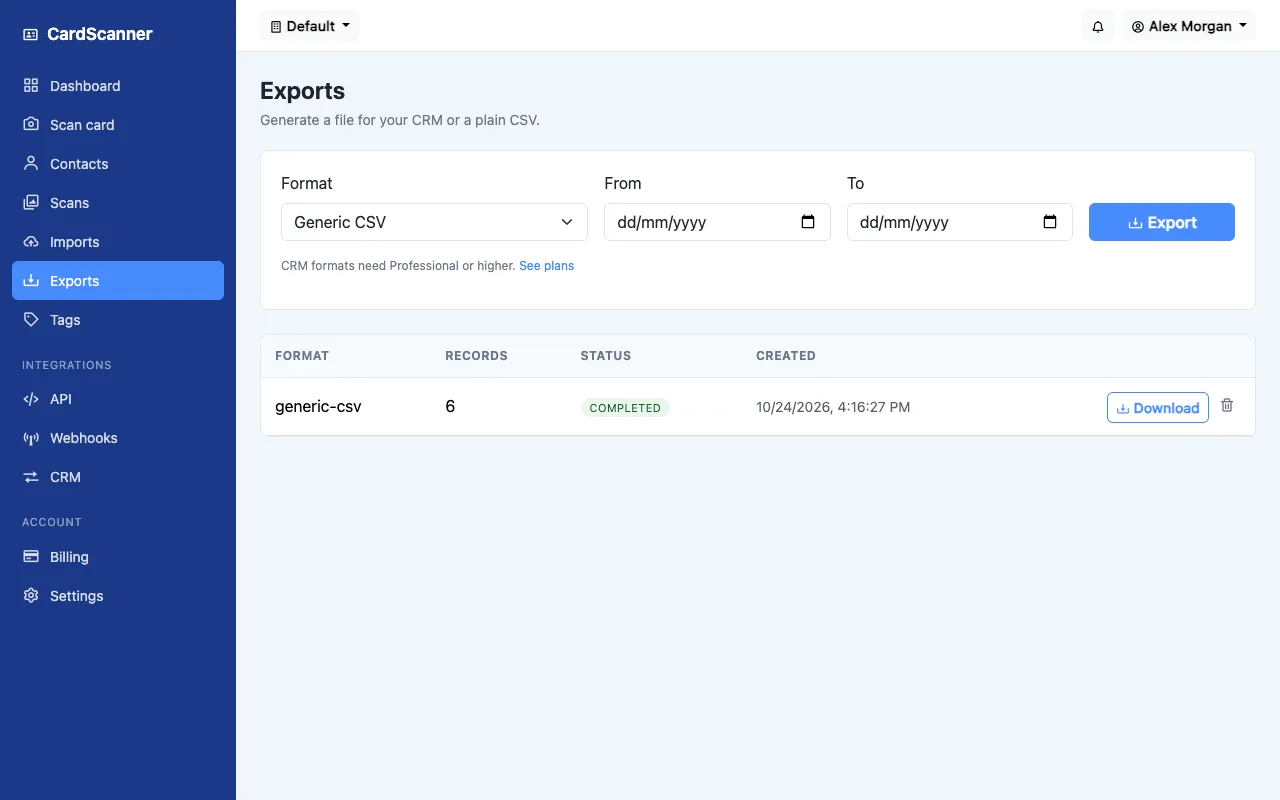Open notifications bell
Screen dimensions: 1280x800
pyautogui.click(x=1098, y=26)
